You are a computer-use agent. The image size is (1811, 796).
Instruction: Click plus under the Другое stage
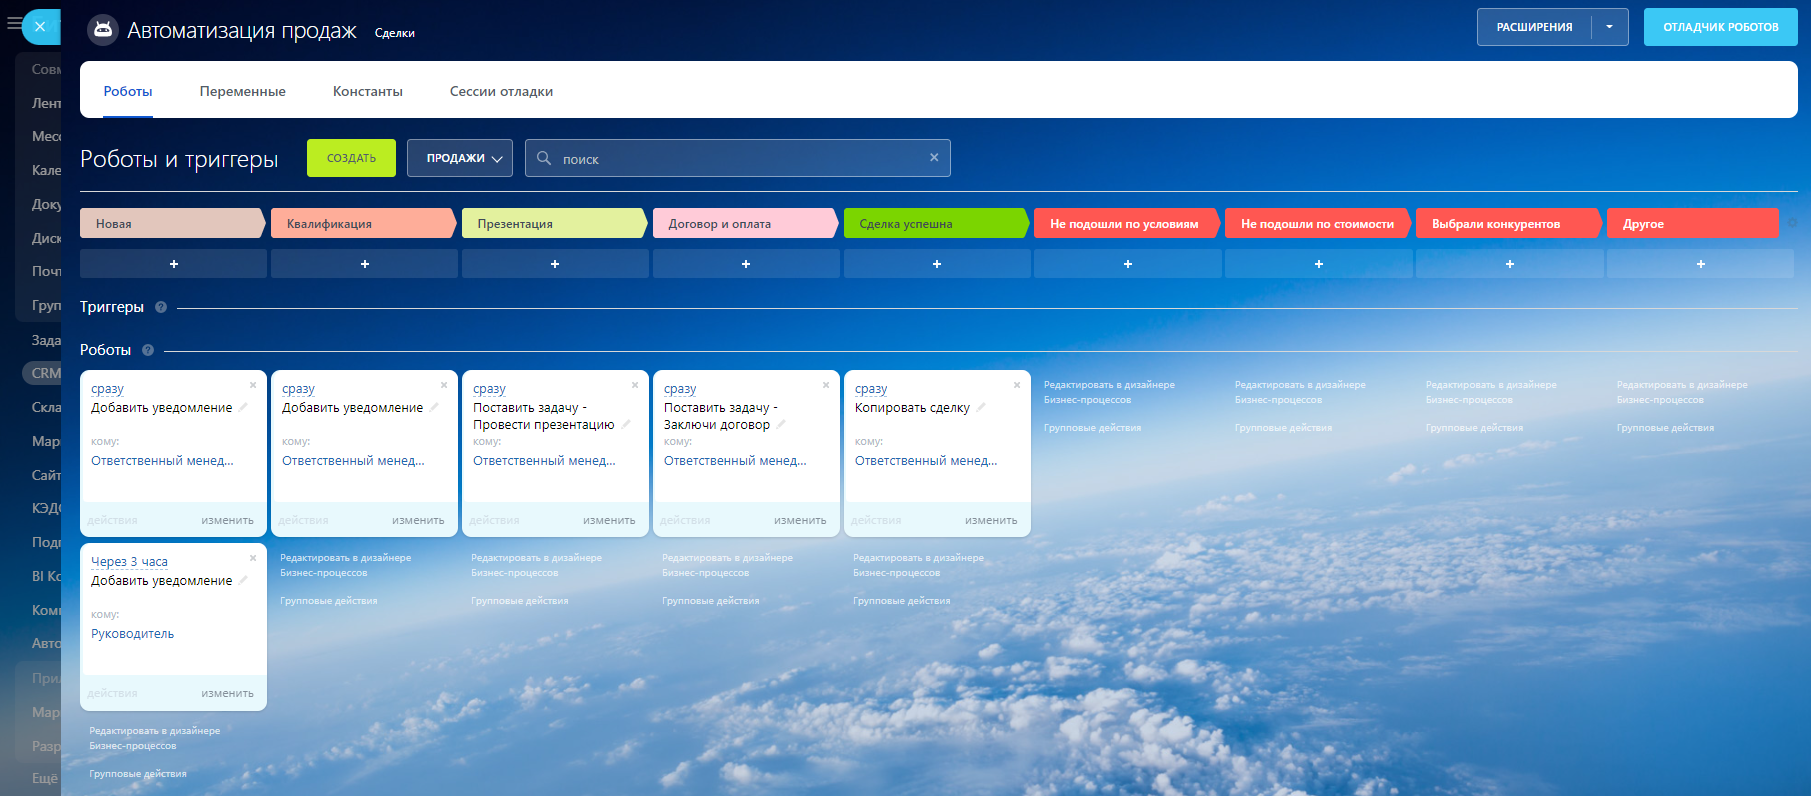coord(1701,264)
